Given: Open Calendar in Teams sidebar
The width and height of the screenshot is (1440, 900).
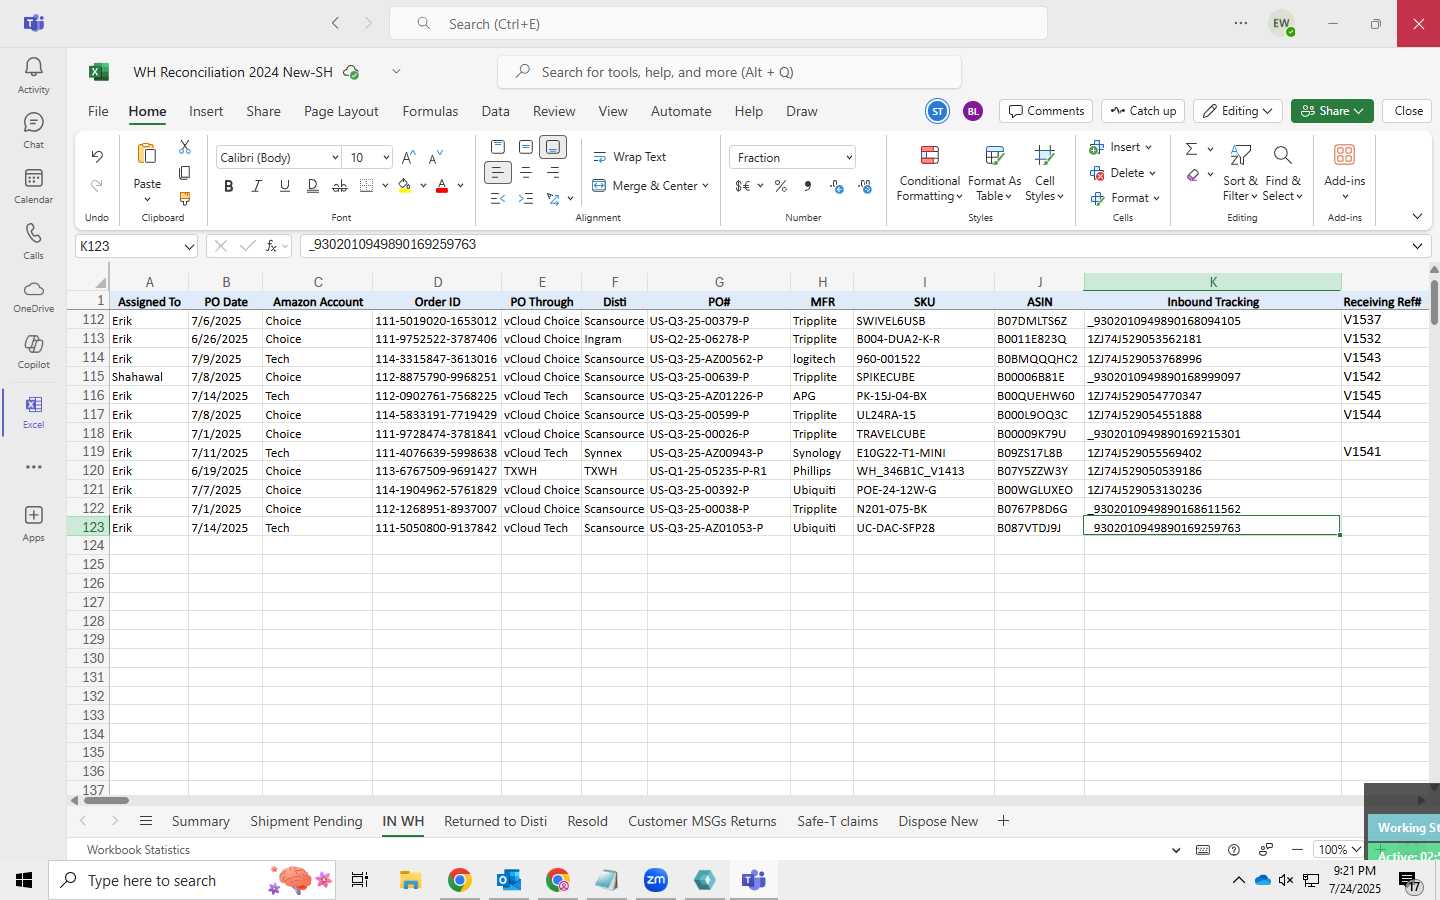Looking at the screenshot, I should click(x=33, y=186).
